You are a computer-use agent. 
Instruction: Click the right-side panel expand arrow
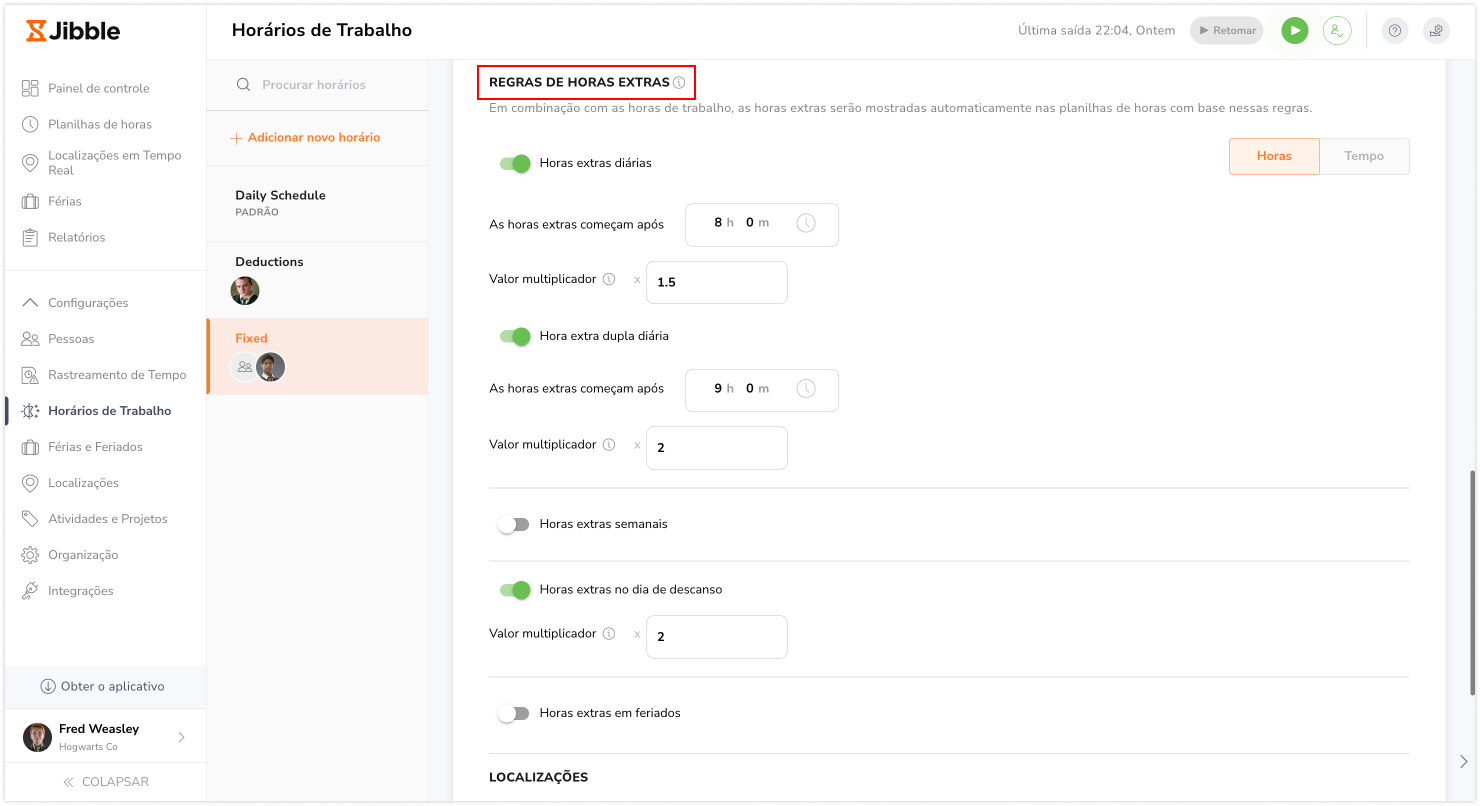click(1464, 762)
